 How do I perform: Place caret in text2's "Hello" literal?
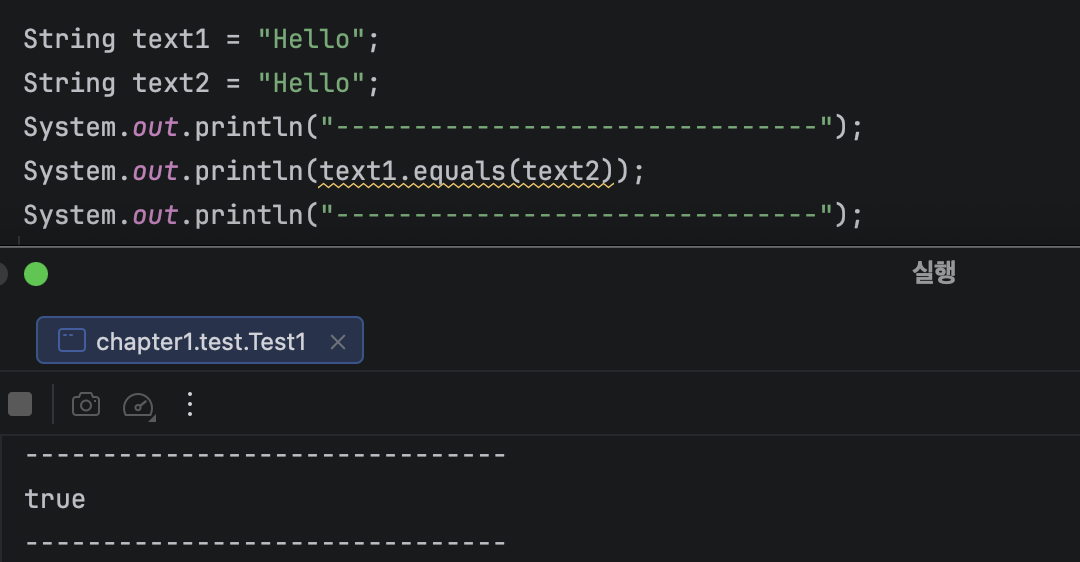pos(311,83)
